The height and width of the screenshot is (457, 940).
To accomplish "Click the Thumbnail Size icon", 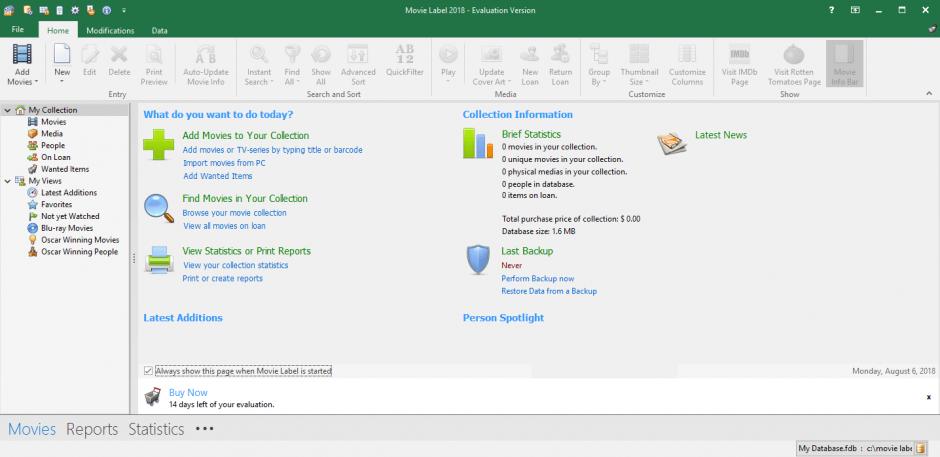I will [639, 55].
